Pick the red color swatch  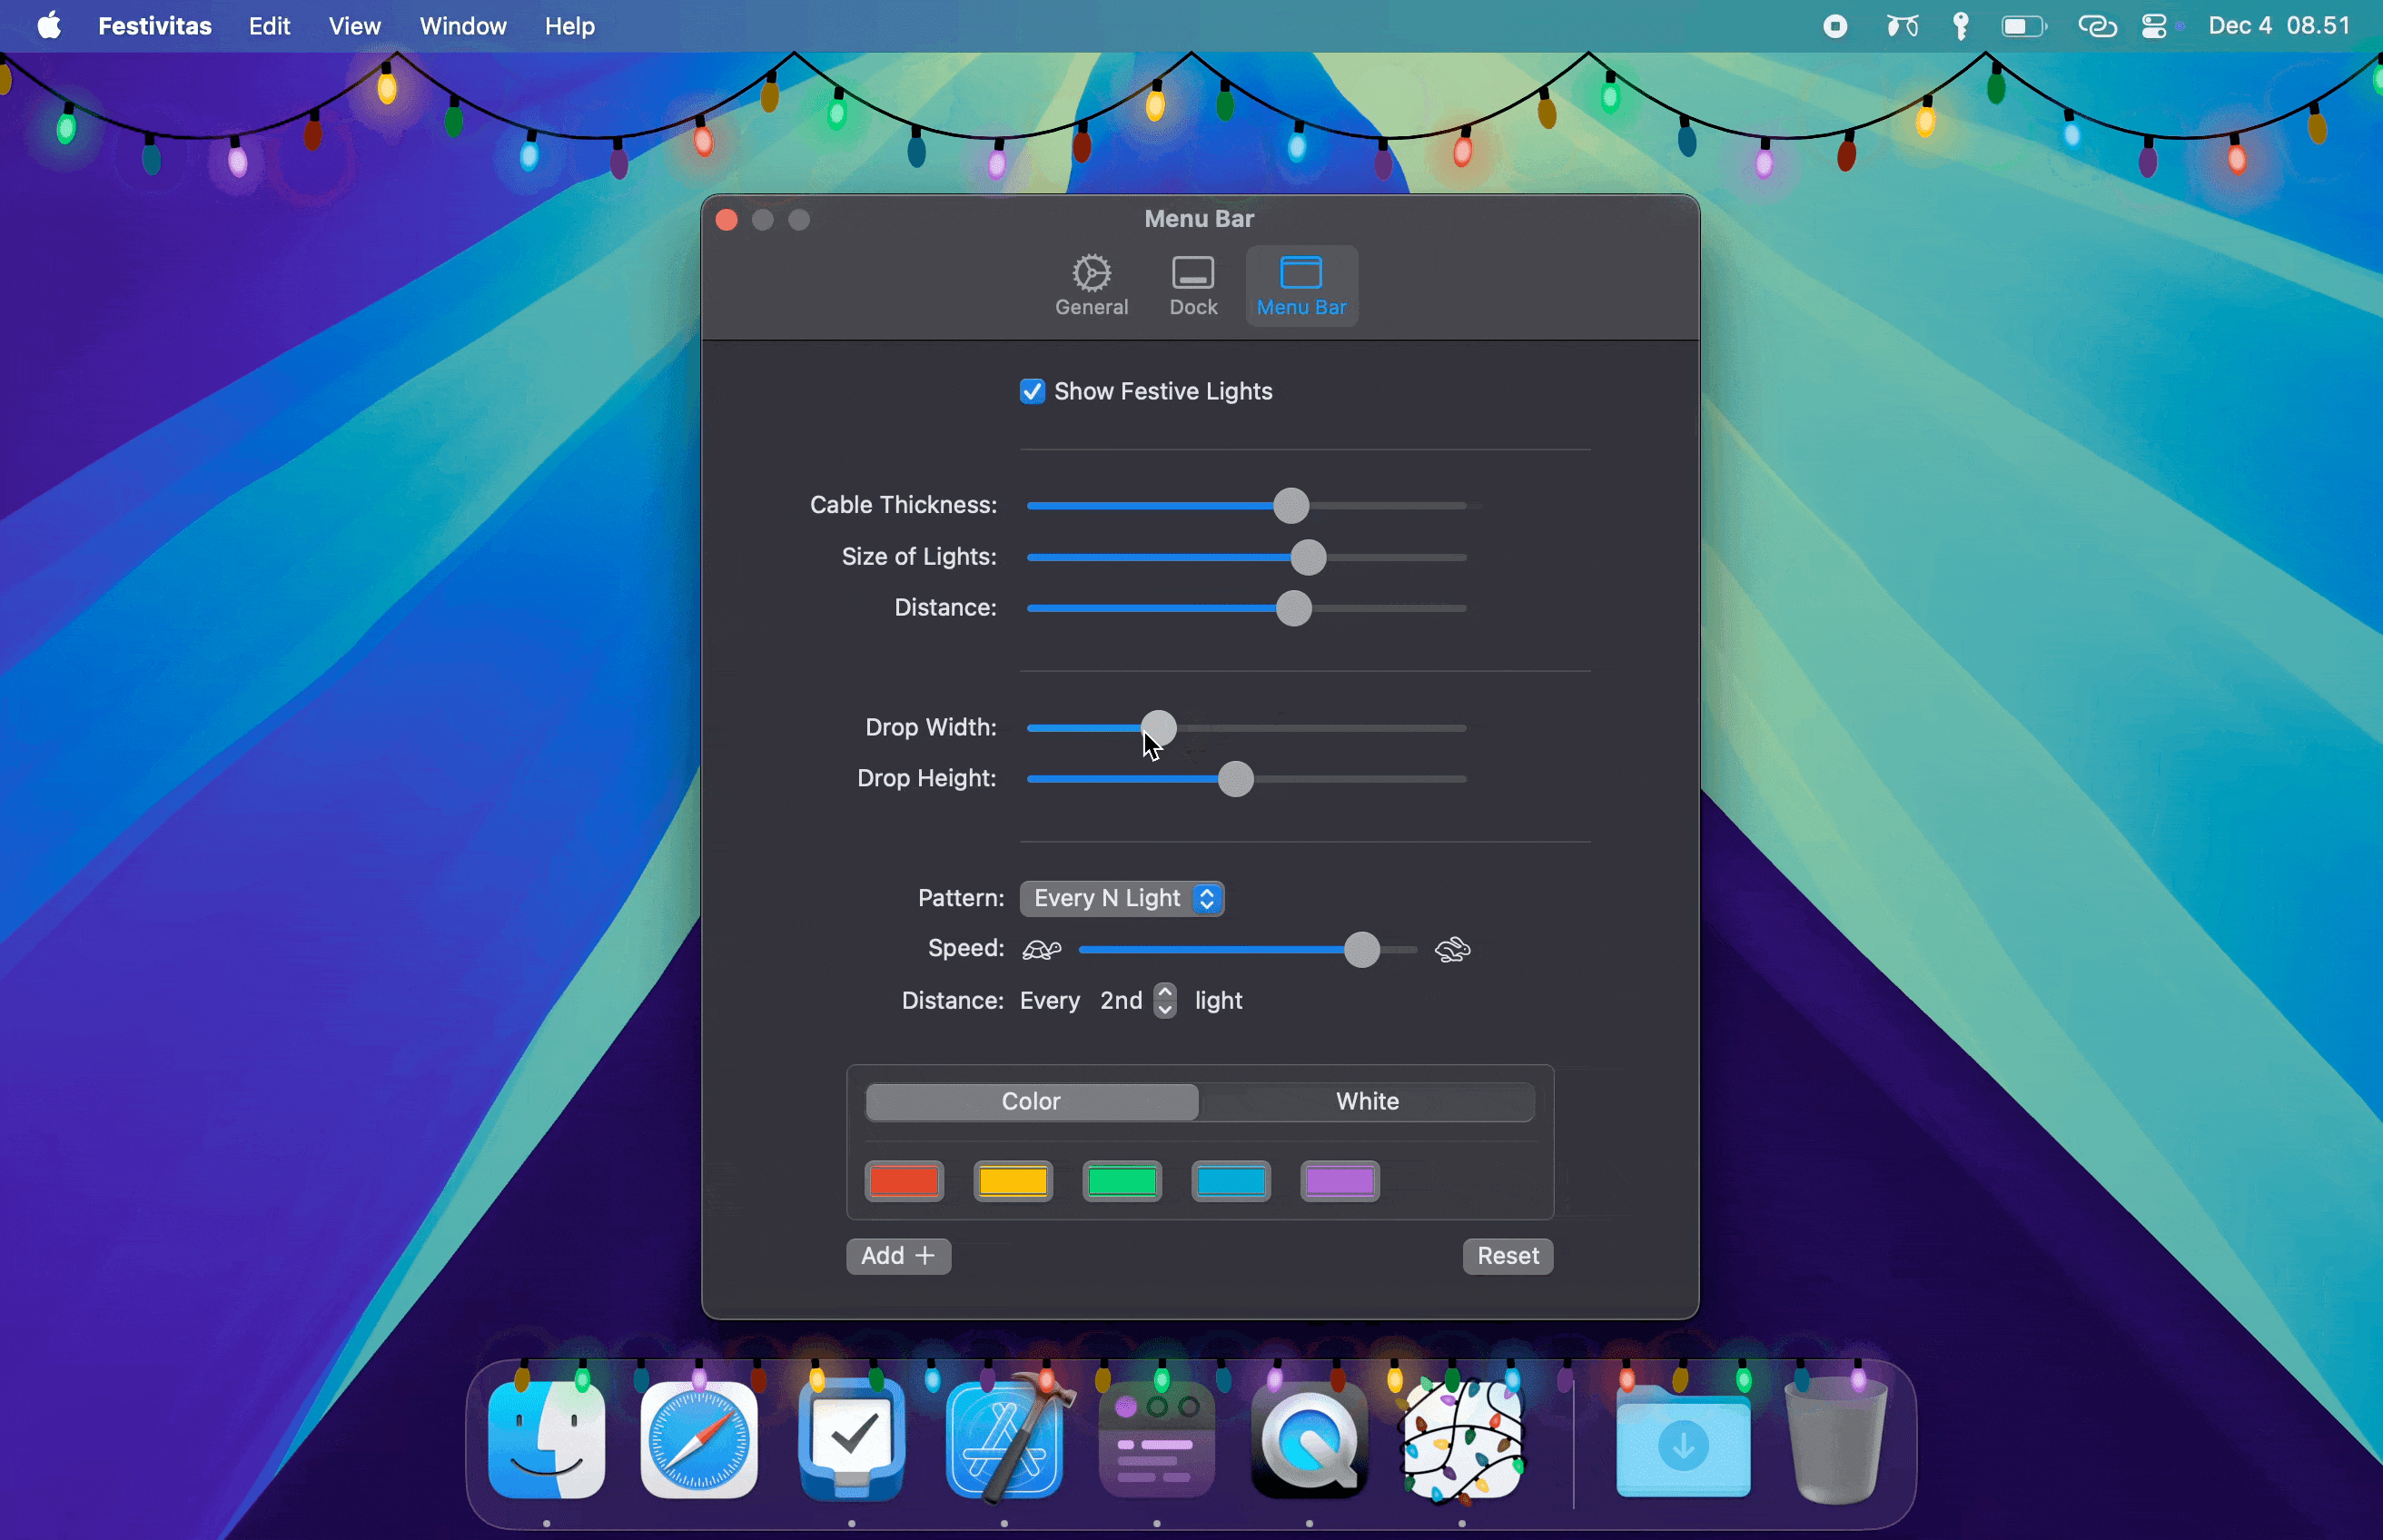click(x=904, y=1181)
